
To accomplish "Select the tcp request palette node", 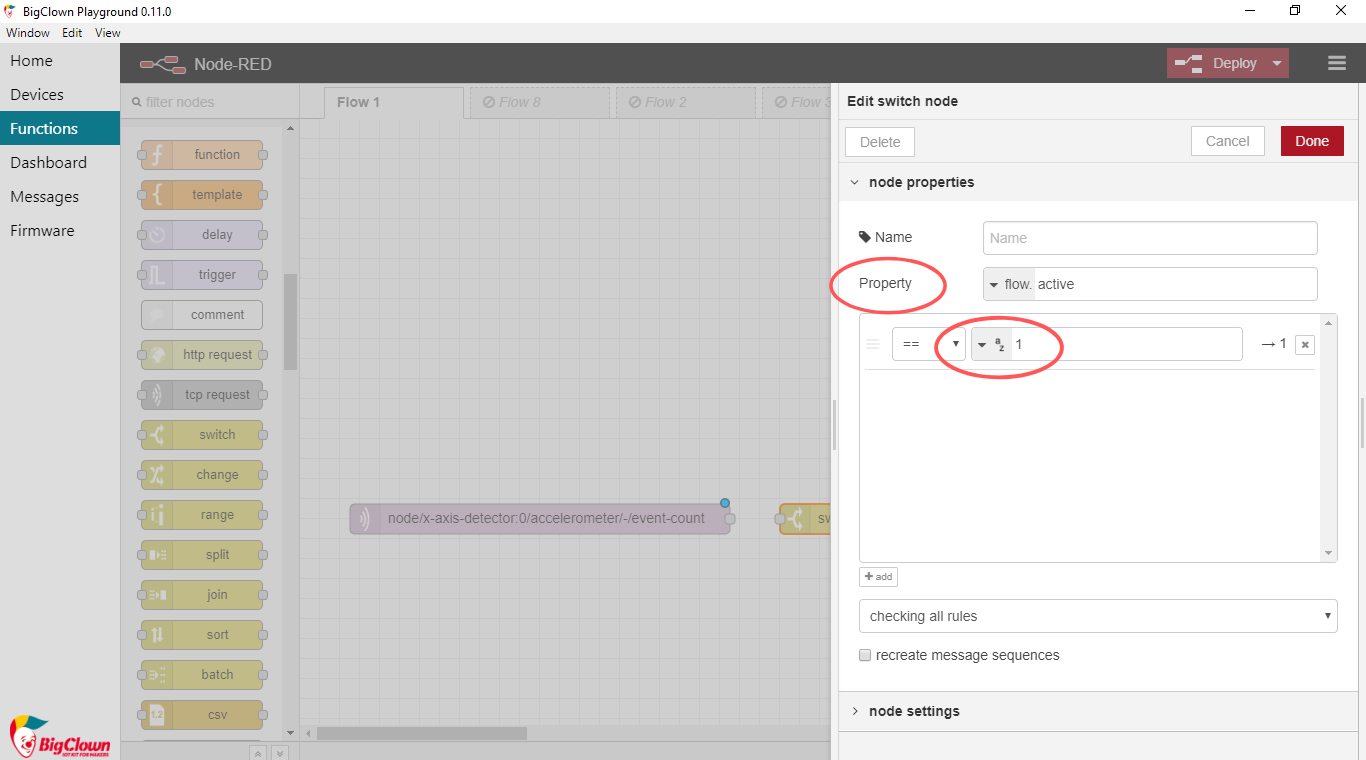I will [202, 395].
